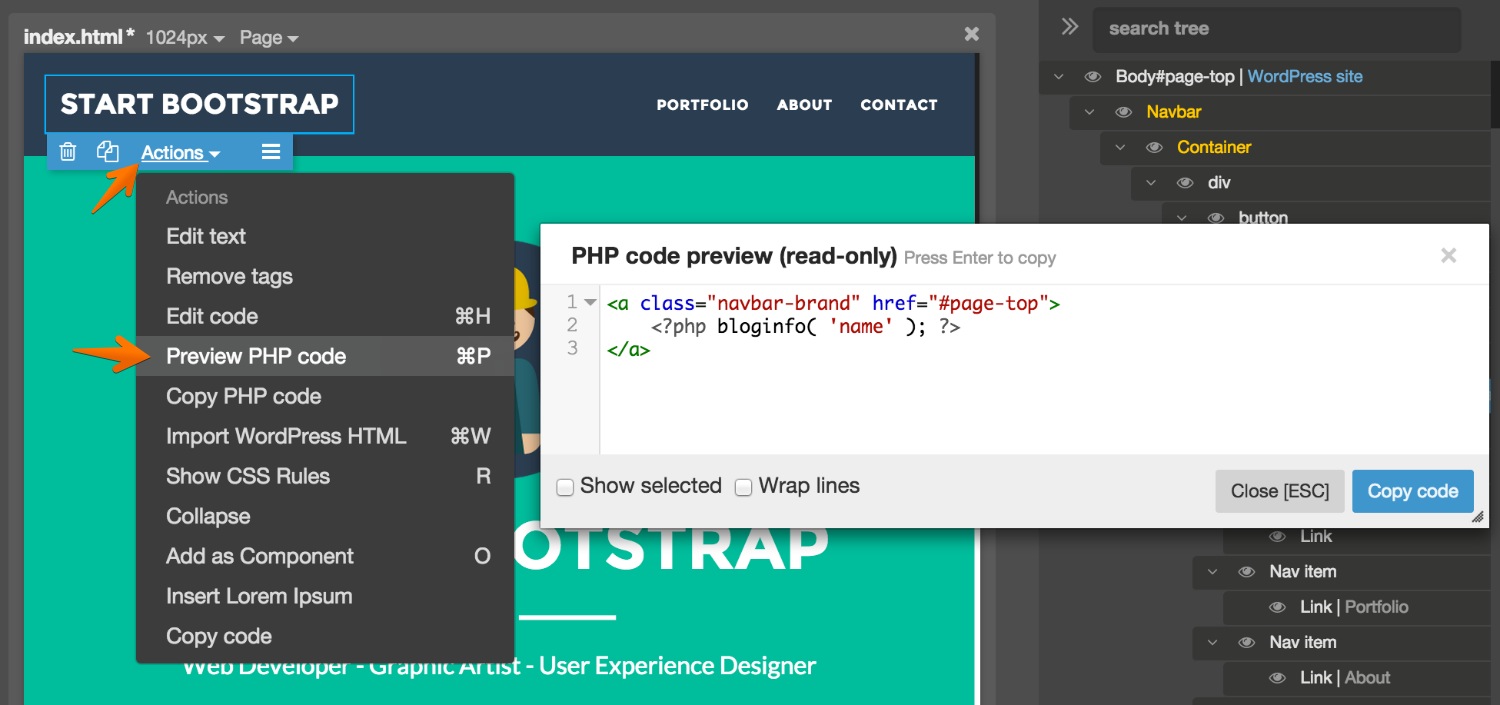The height and width of the screenshot is (705, 1500).
Task: Choose Import WordPress HTML menu entry
Action: (286, 436)
